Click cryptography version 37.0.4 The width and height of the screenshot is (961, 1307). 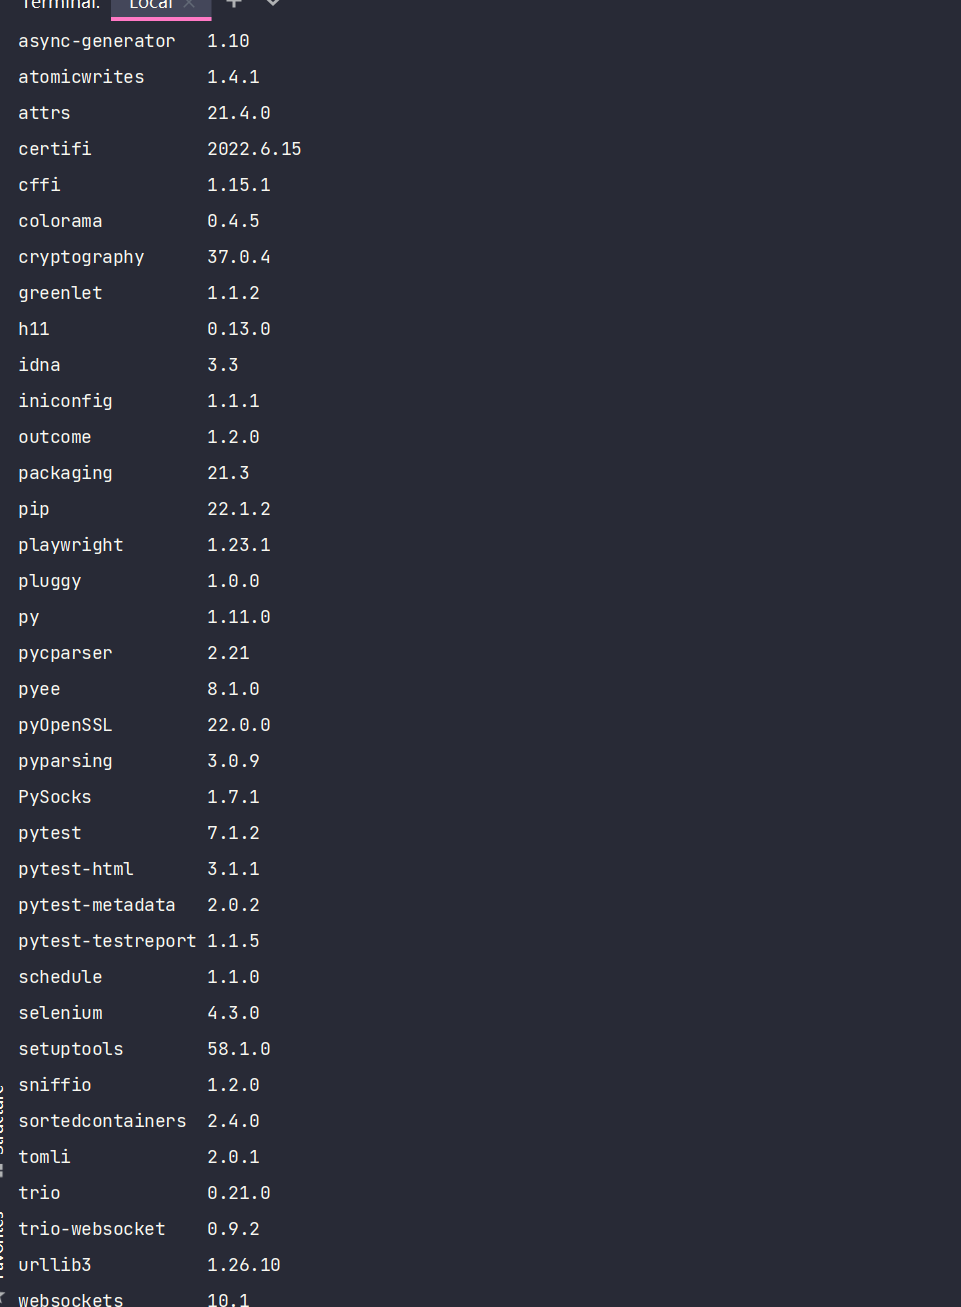click(x=239, y=257)
